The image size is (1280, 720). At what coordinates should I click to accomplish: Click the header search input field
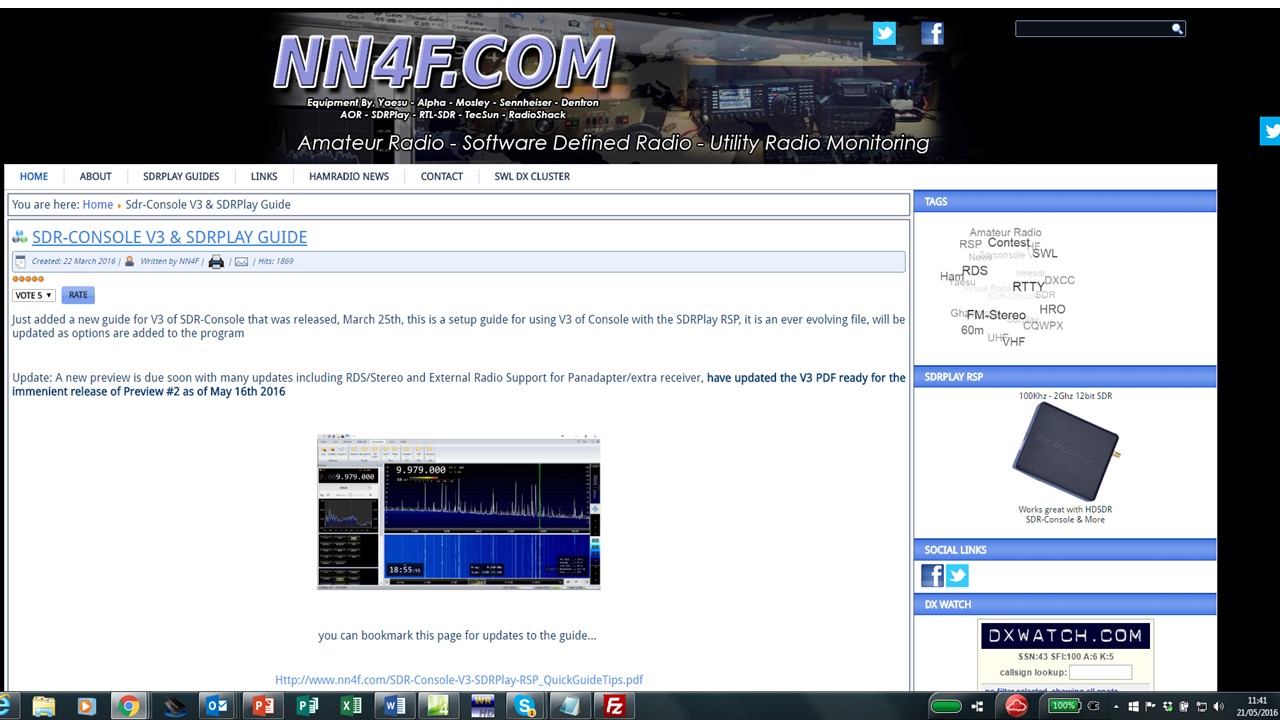click(x=1093, y=29)
